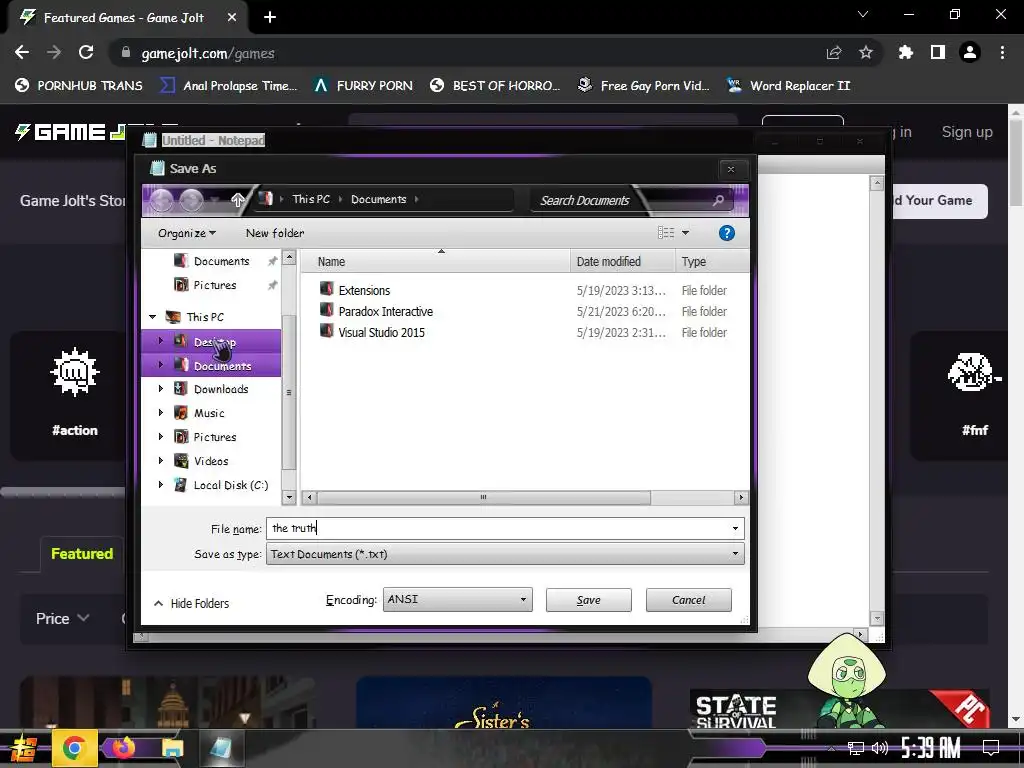This screenshot has width=1024, height=768.
Task: Open the Save as type dropdown
Action: 505,554
